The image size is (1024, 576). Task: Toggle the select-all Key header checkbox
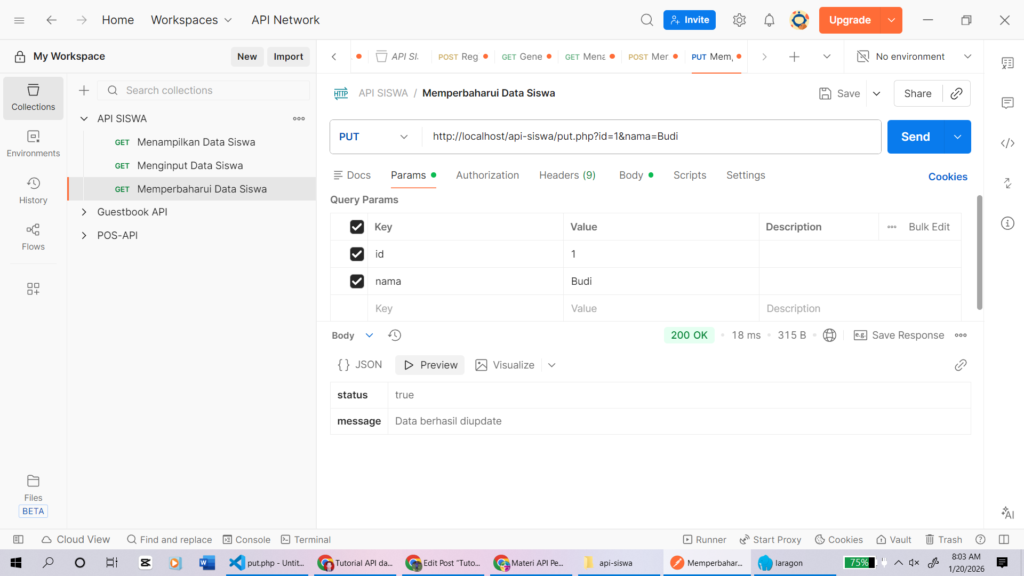pos(357,227)
